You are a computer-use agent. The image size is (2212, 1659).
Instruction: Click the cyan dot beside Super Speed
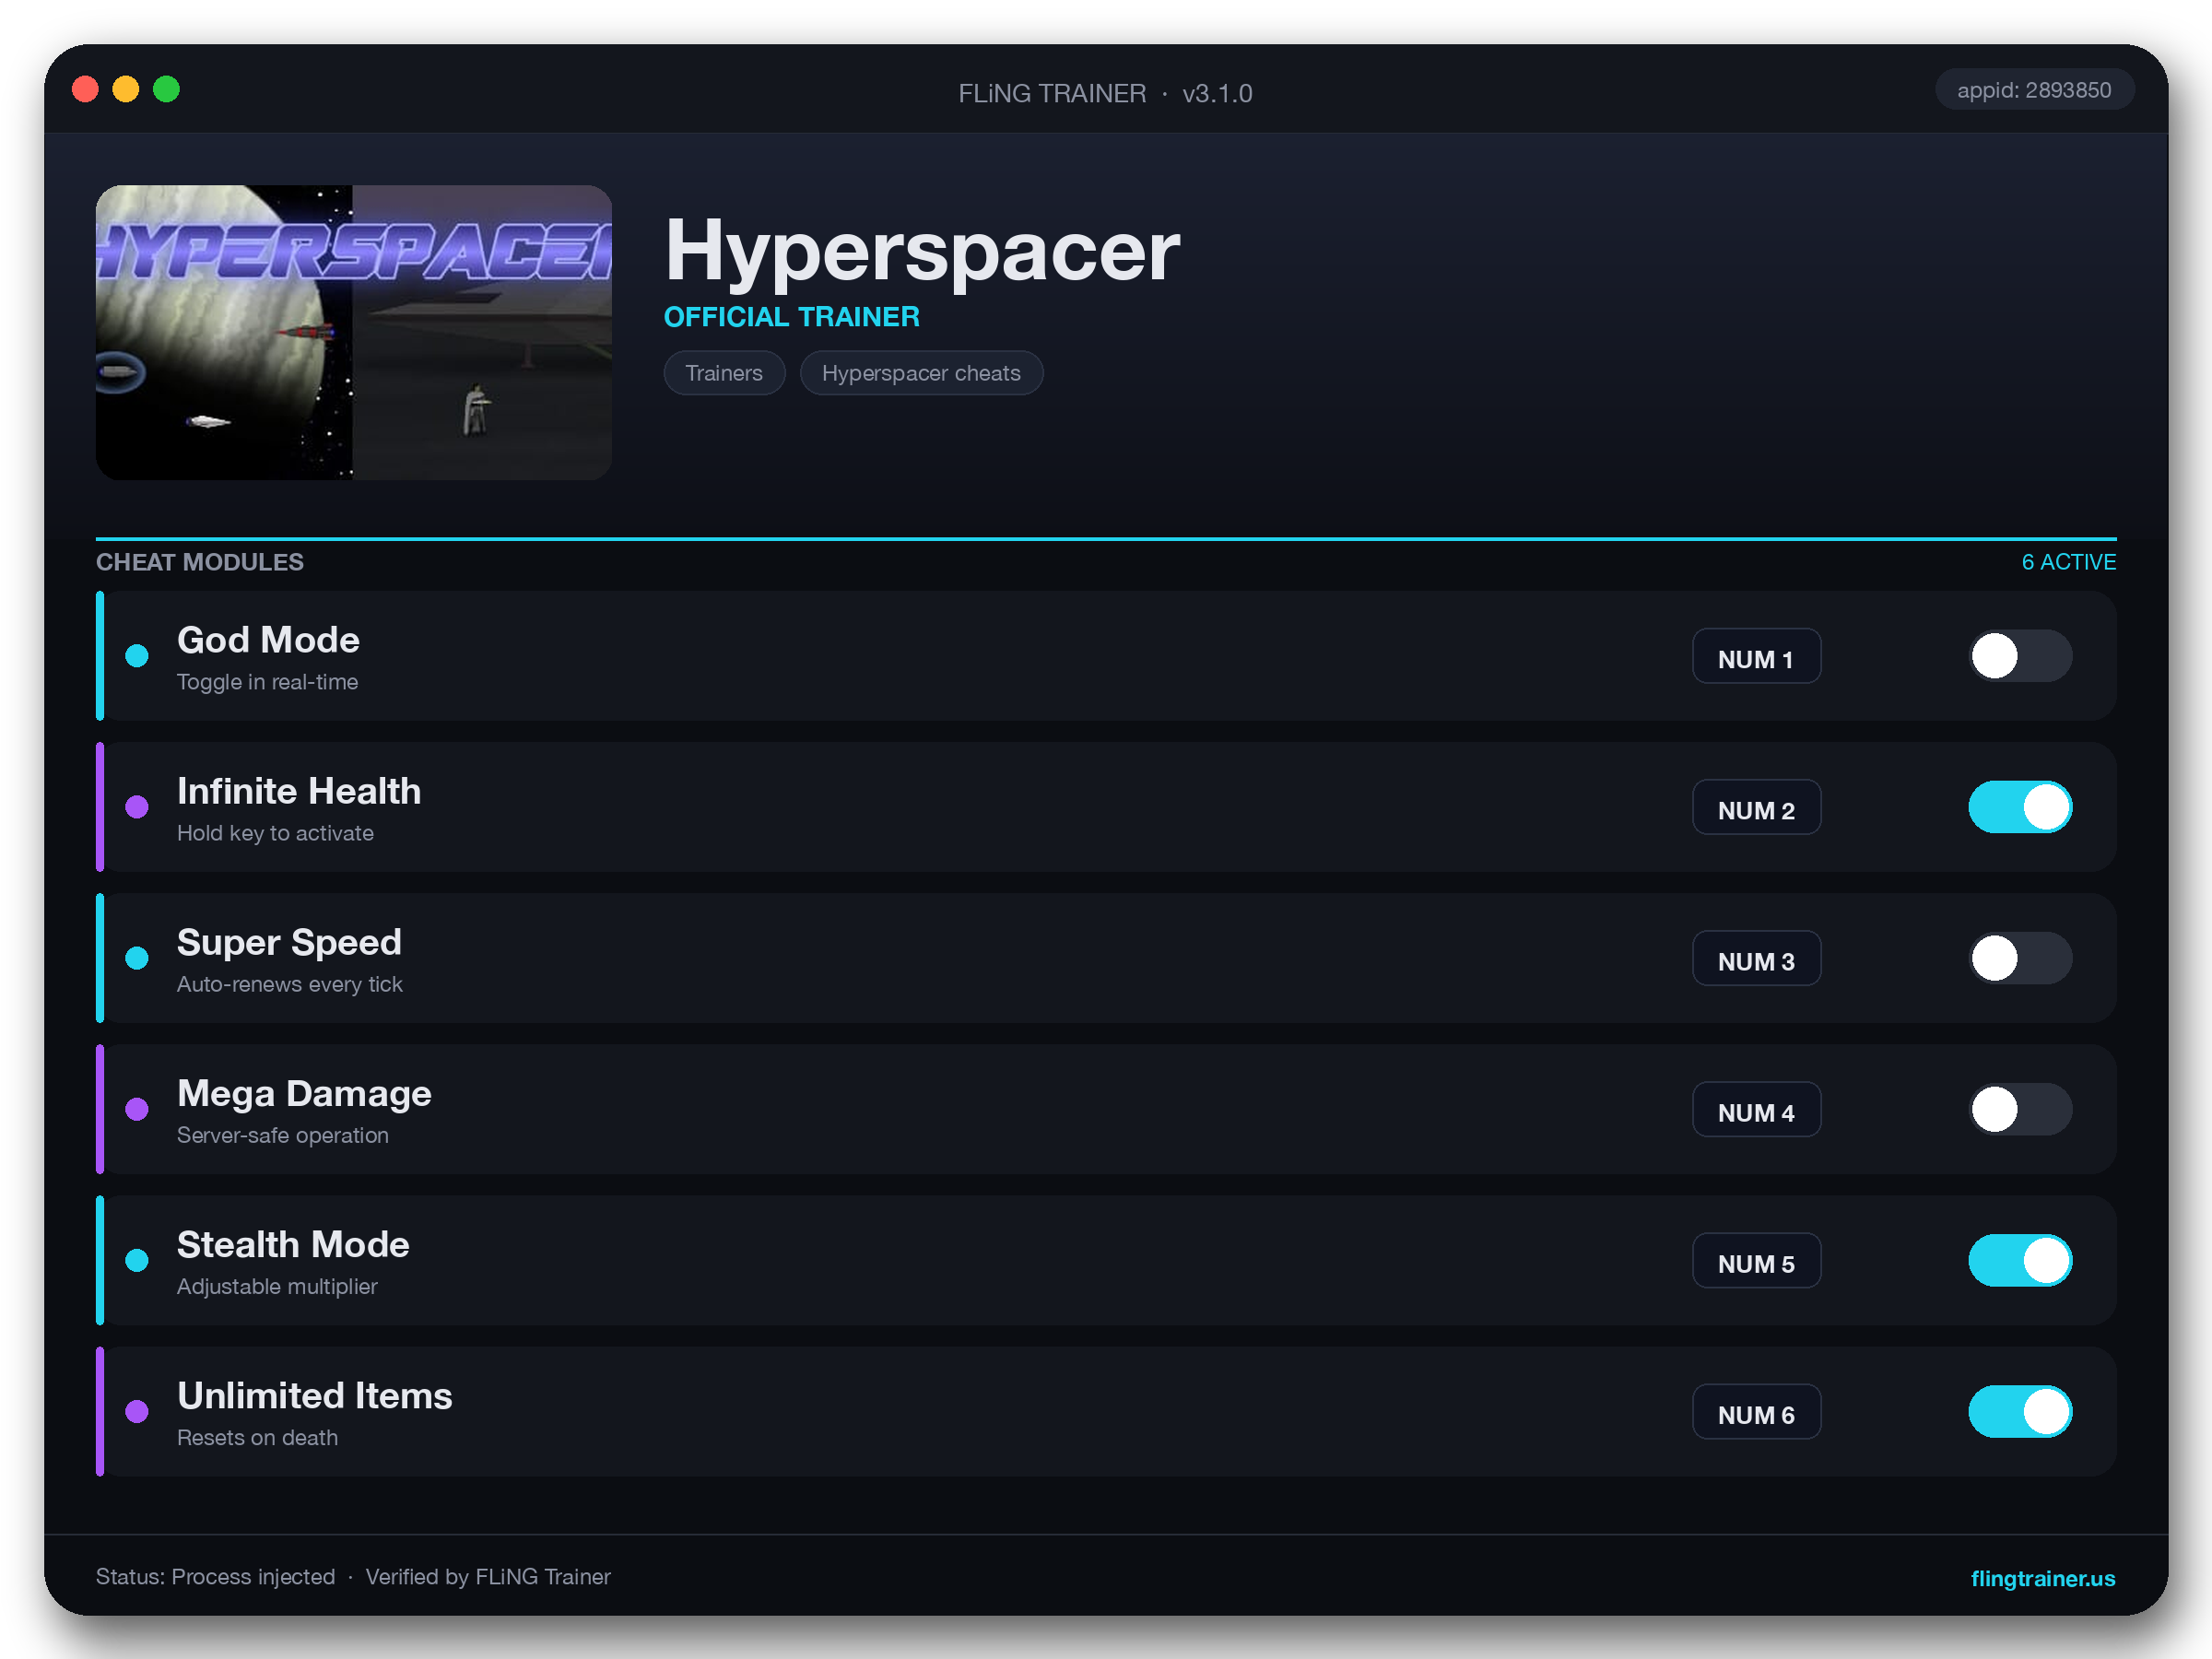137,958
